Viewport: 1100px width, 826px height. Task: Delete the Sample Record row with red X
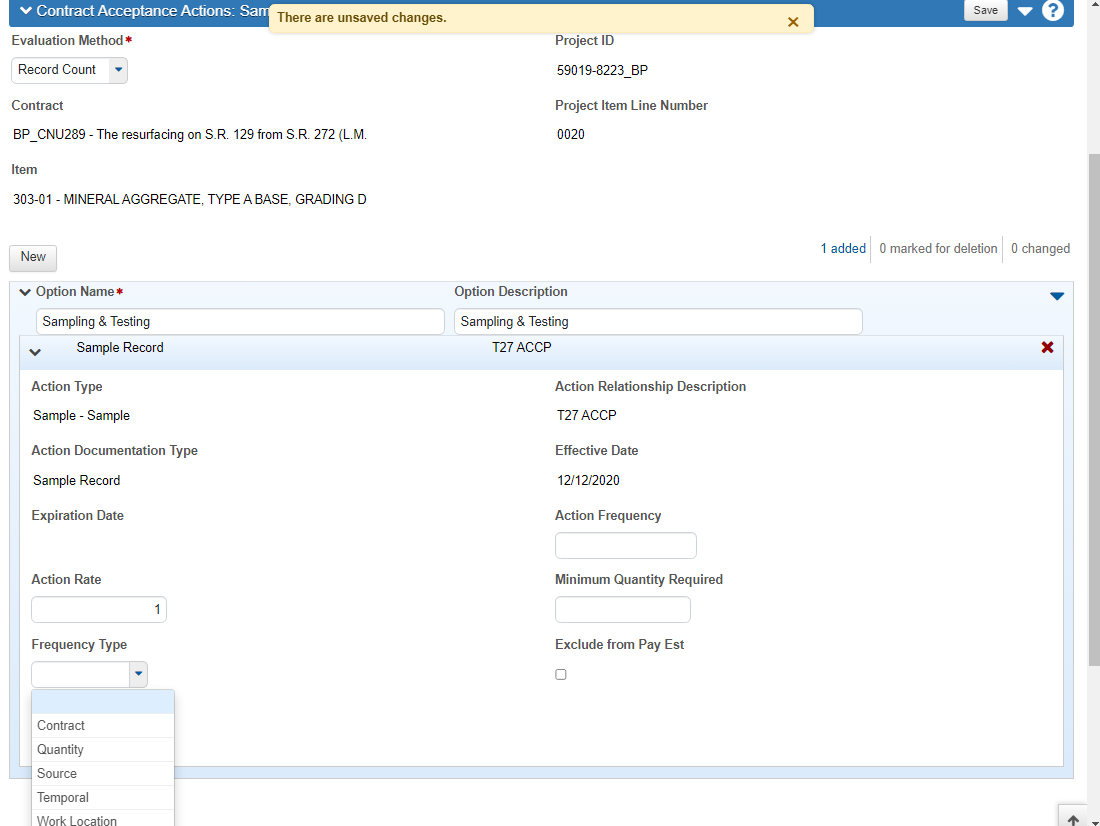1047,347
